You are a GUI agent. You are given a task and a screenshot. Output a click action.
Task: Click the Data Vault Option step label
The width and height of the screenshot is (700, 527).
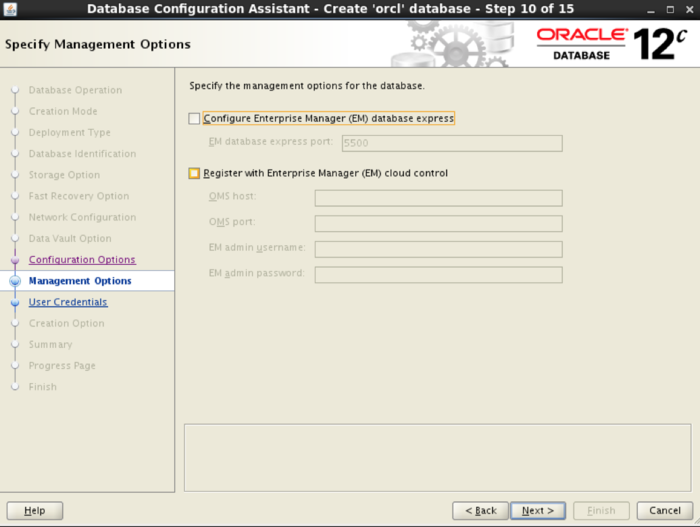pos(70,238)
